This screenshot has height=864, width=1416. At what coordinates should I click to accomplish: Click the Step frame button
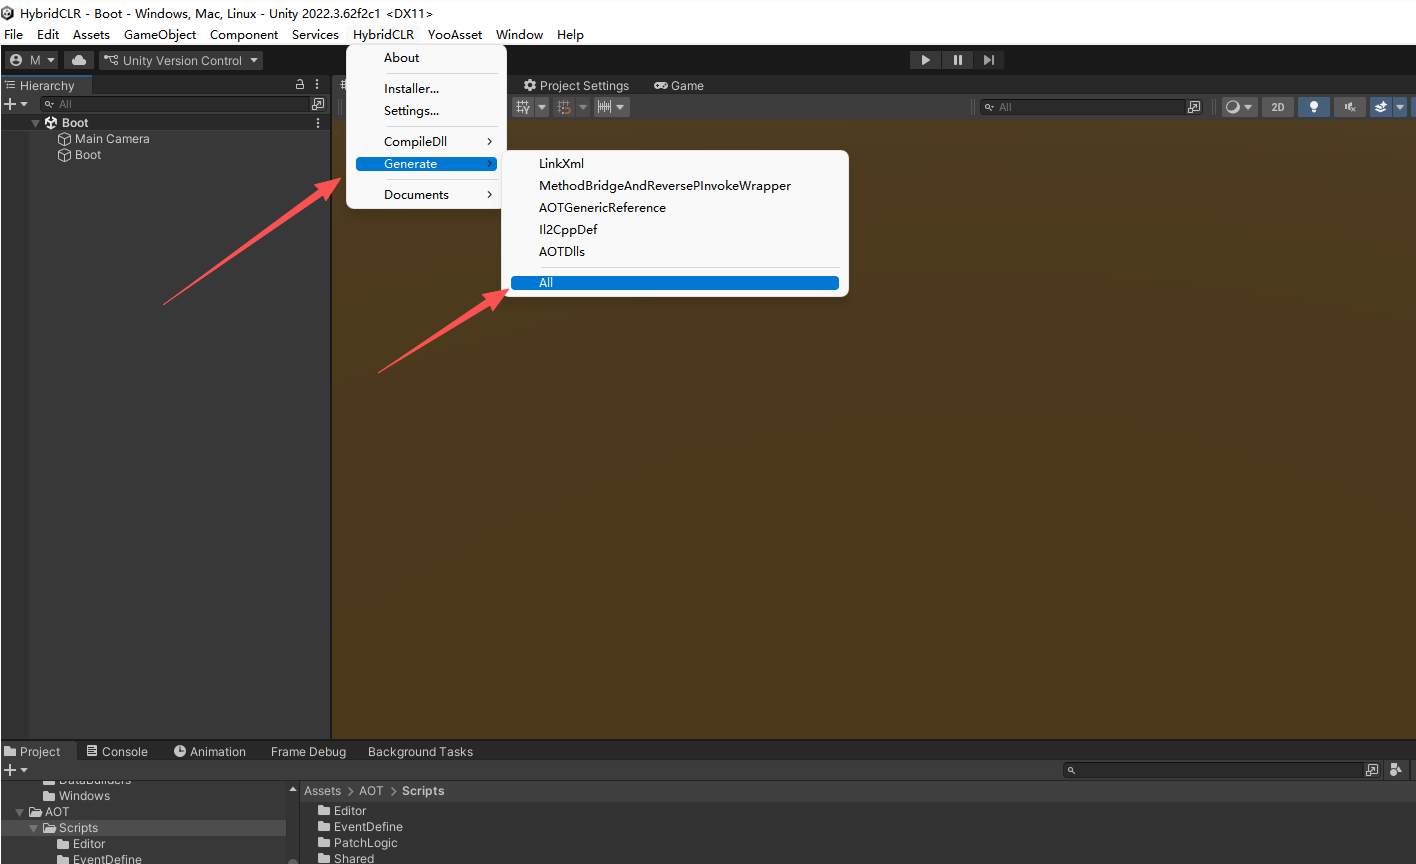coord(988,60)
